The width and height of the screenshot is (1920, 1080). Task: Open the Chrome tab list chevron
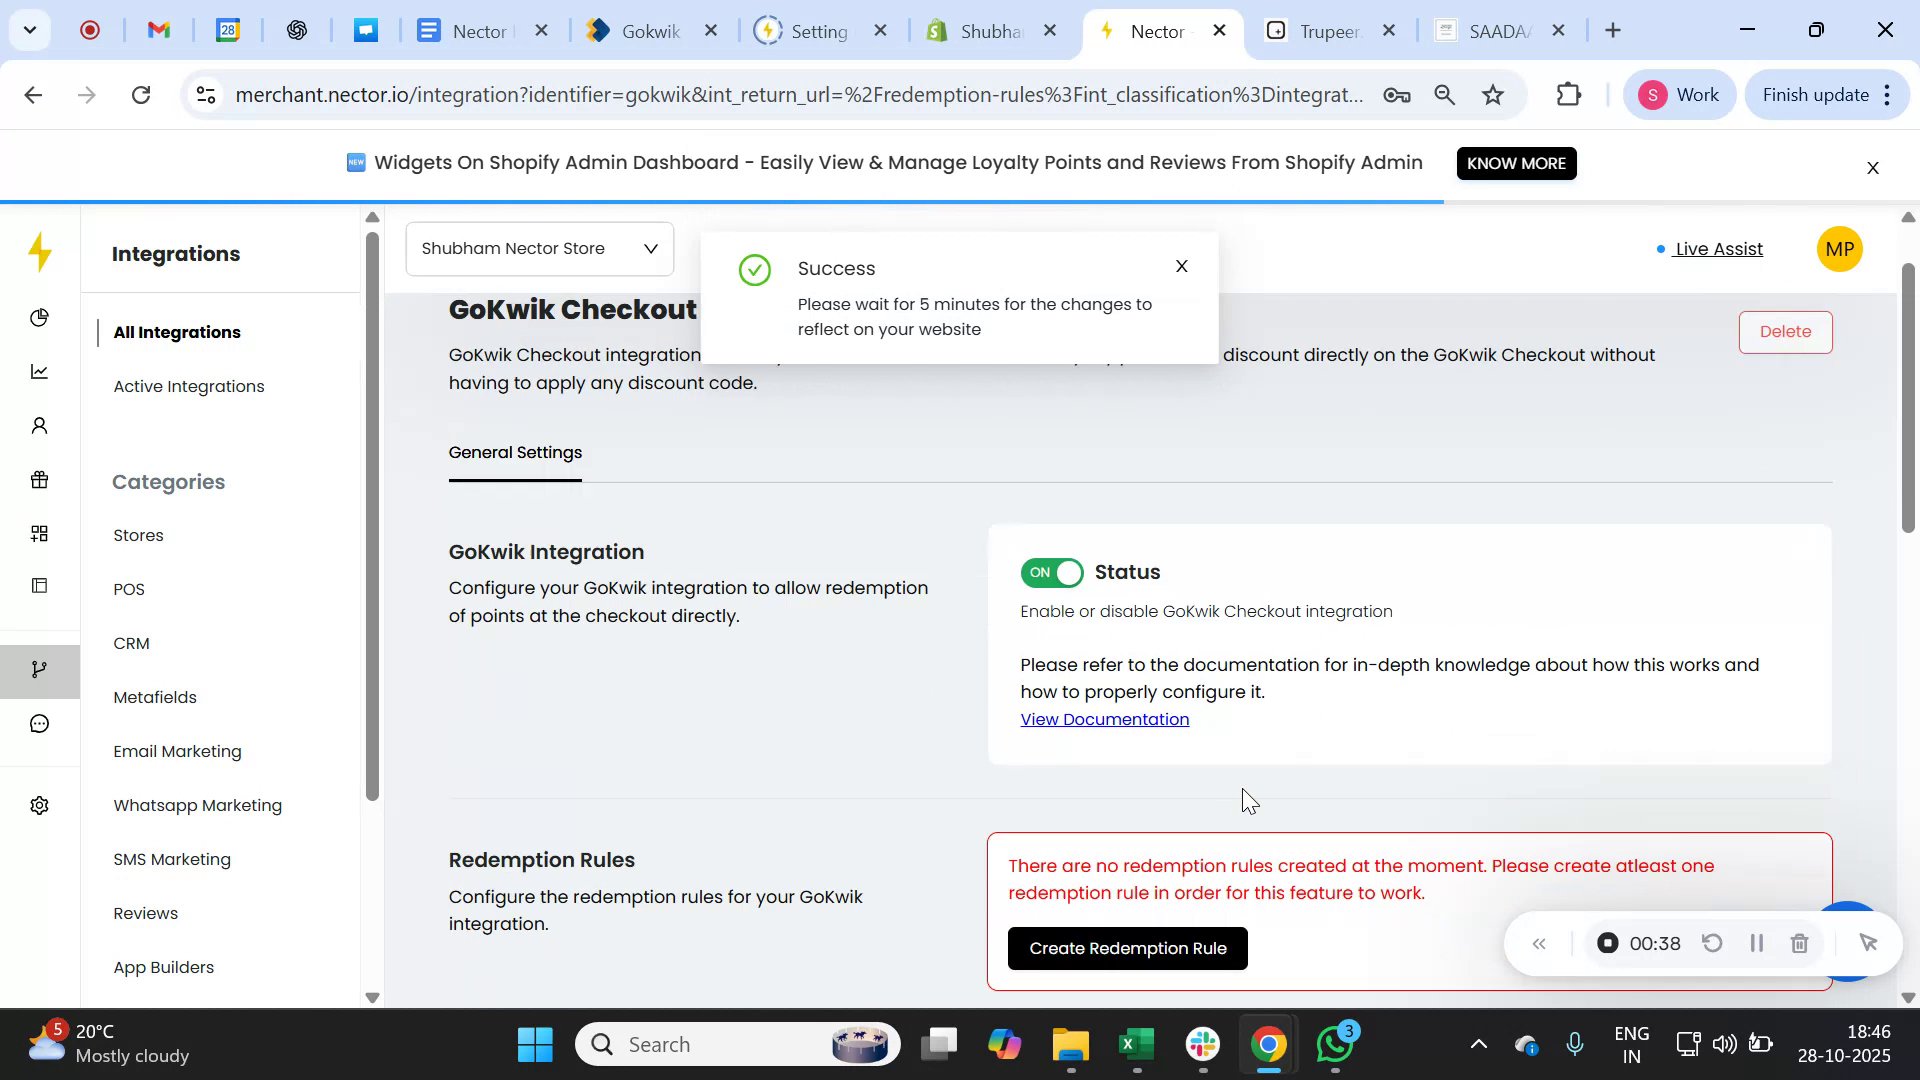pyautogui.click(x=29, y=30)
